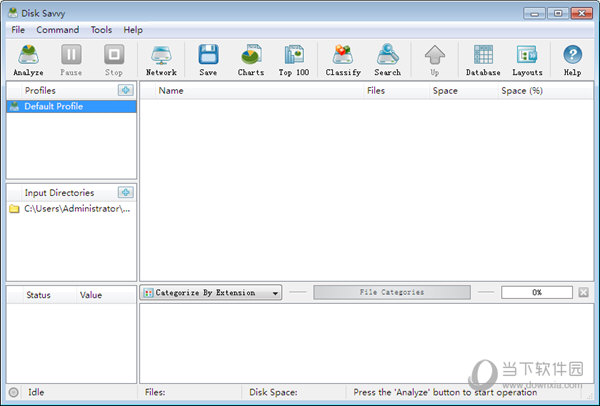
Task: Open the Network scan tool
Action: tap(161, 60)
